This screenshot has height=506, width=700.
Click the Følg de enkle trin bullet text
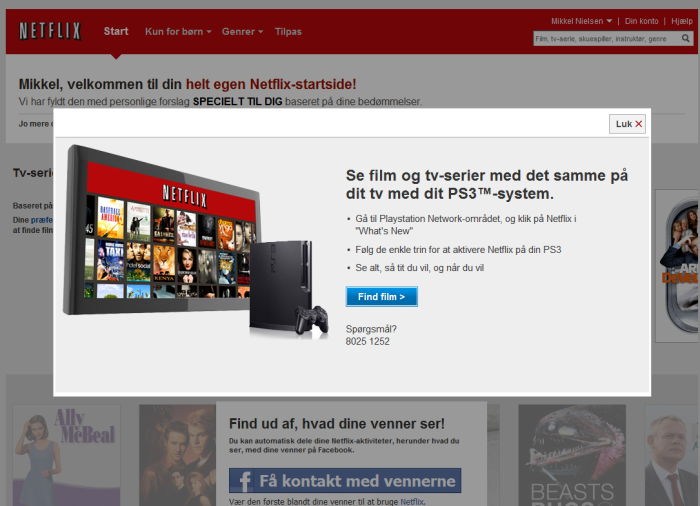(458, 250)
